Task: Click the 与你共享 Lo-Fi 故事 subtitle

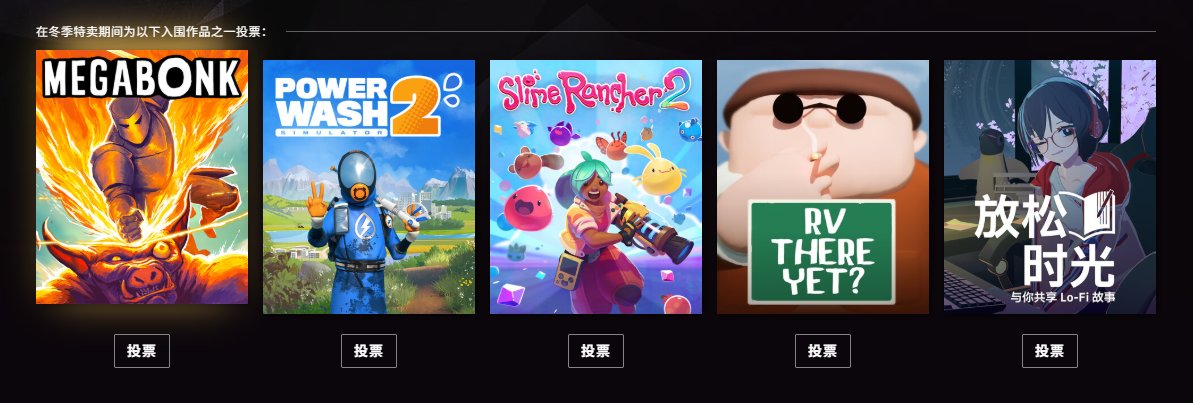Action: 1062,297
